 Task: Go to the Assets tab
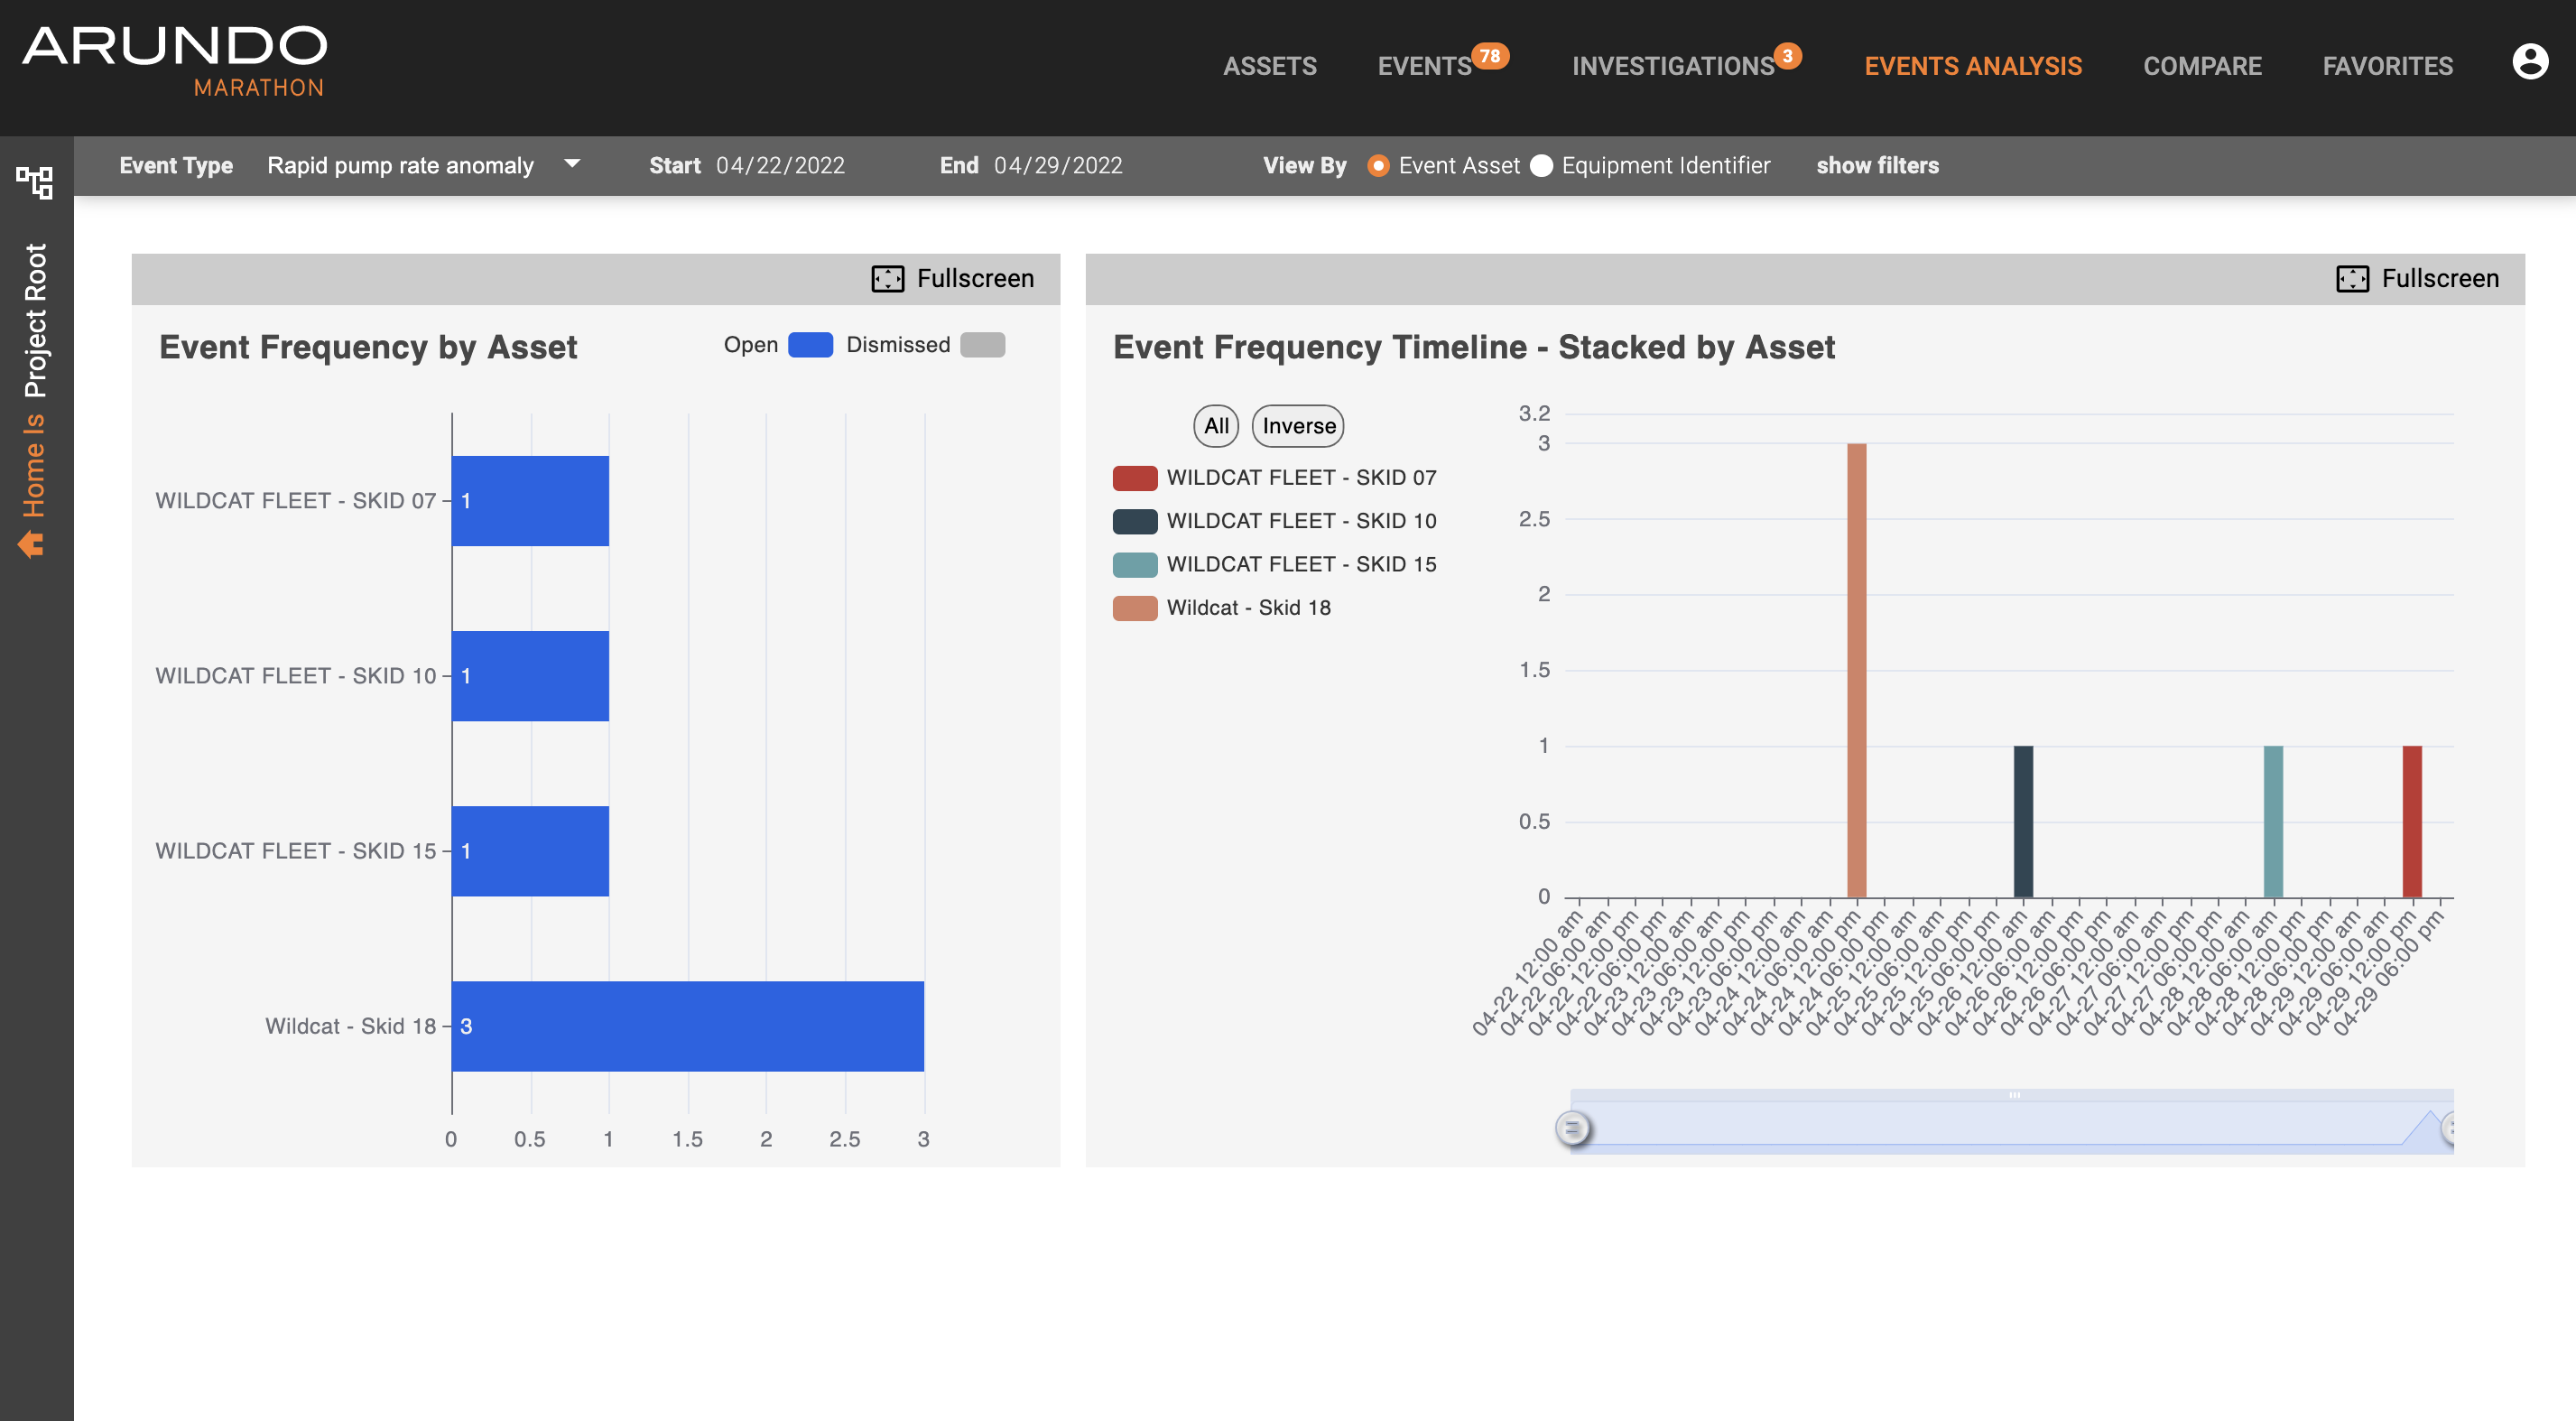click(x=1269, y=67)
